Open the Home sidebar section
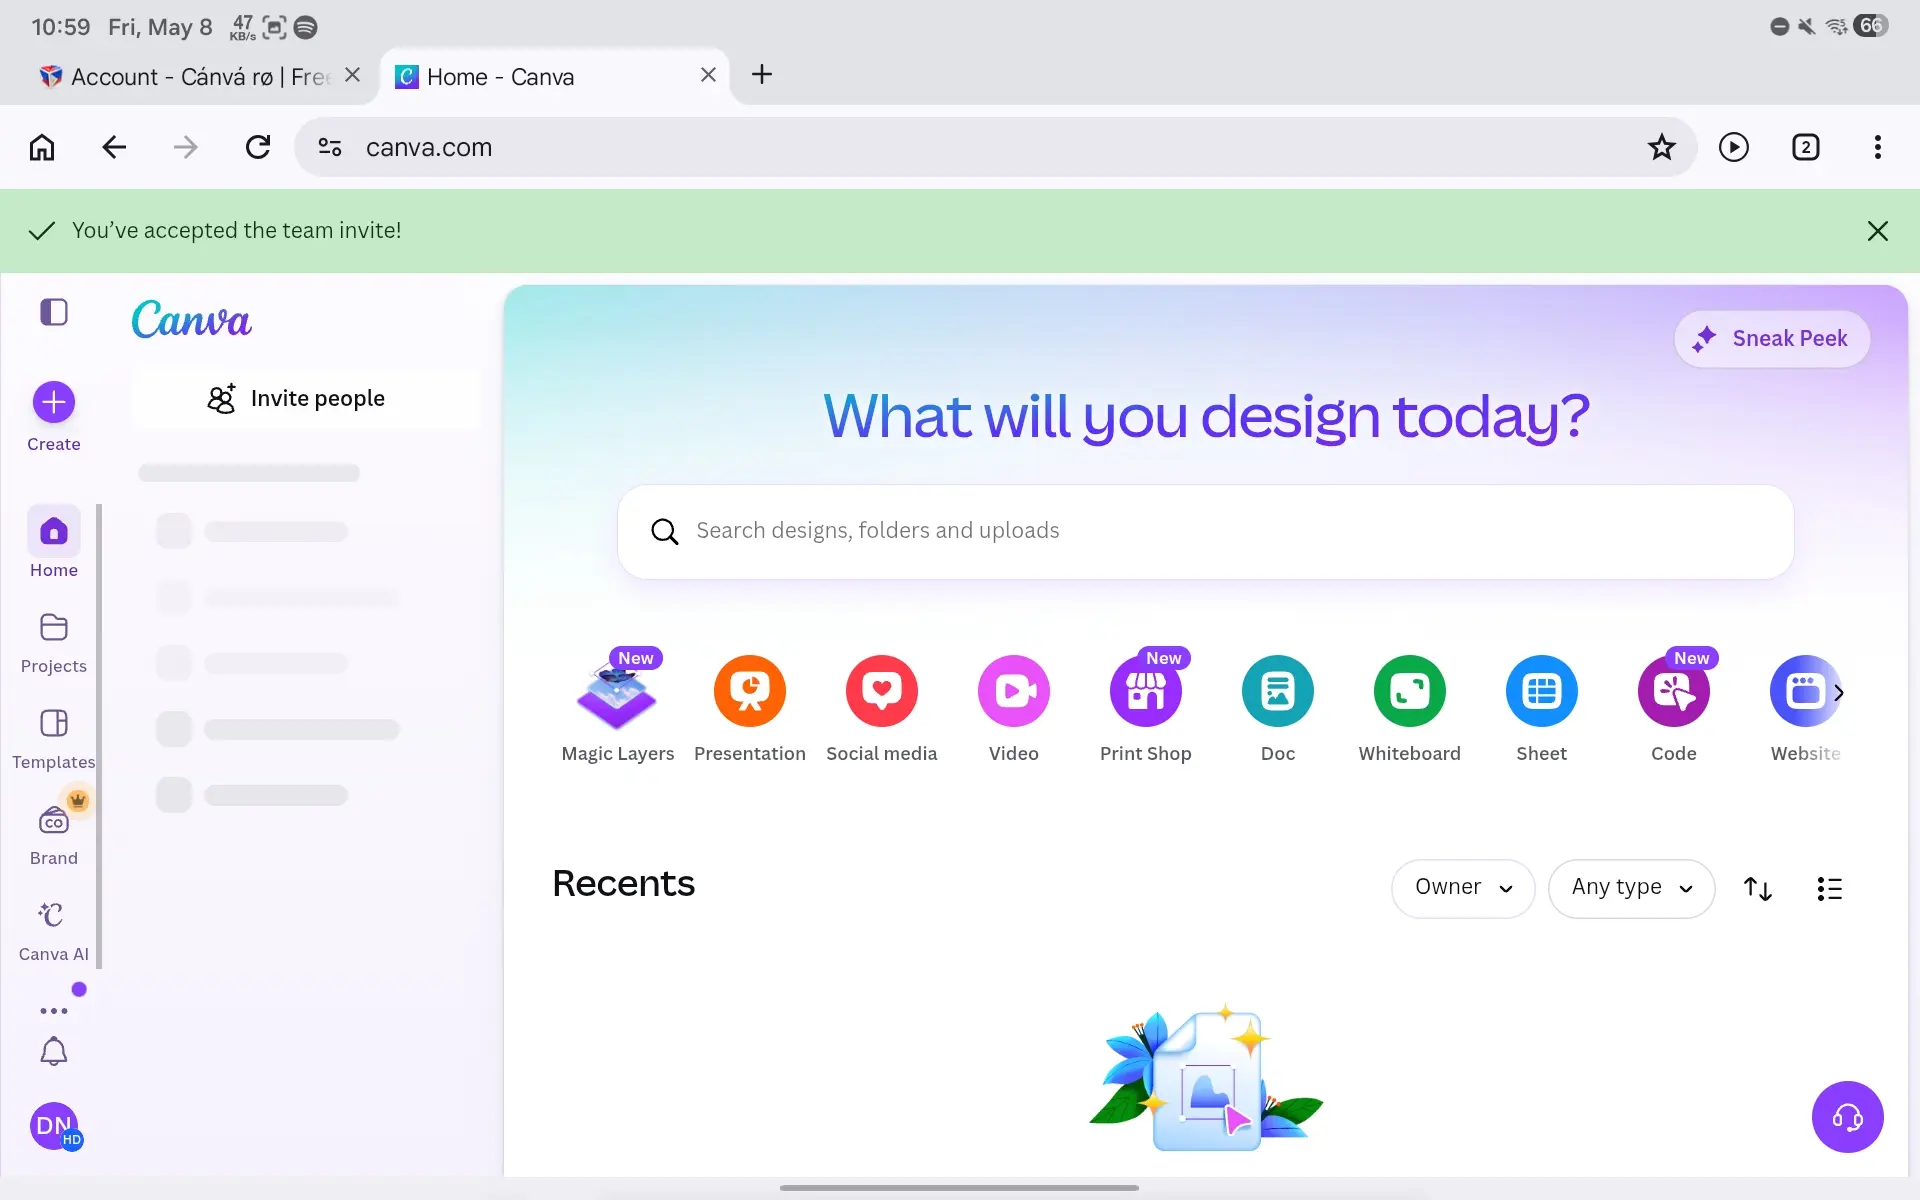The width and height of the screenshot is (1920, 1200). tap(54, 543)
